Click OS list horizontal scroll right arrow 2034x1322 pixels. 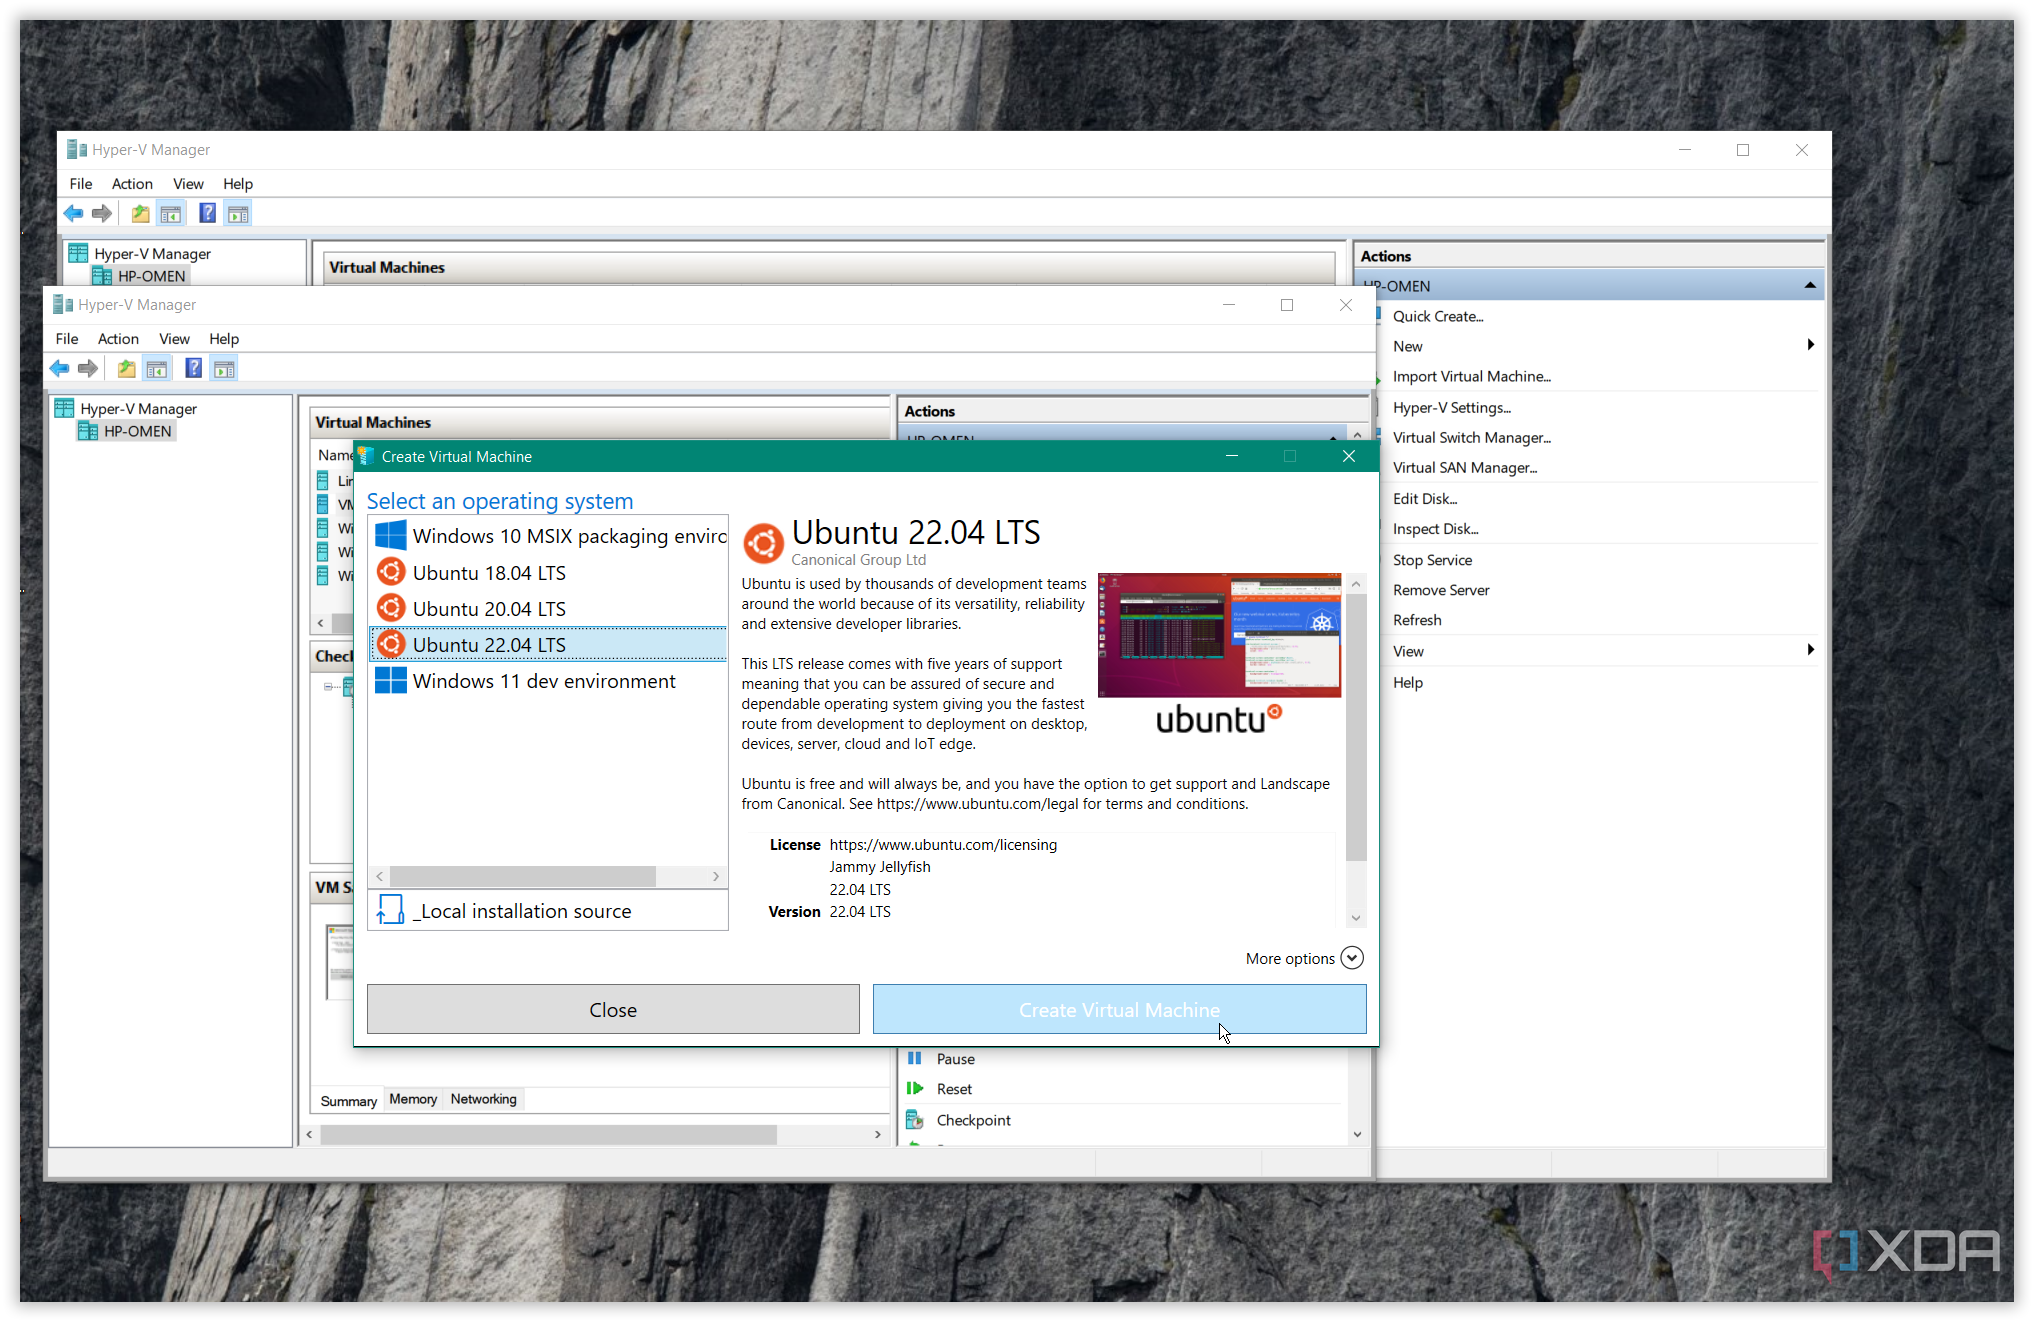tap(716, 876)
